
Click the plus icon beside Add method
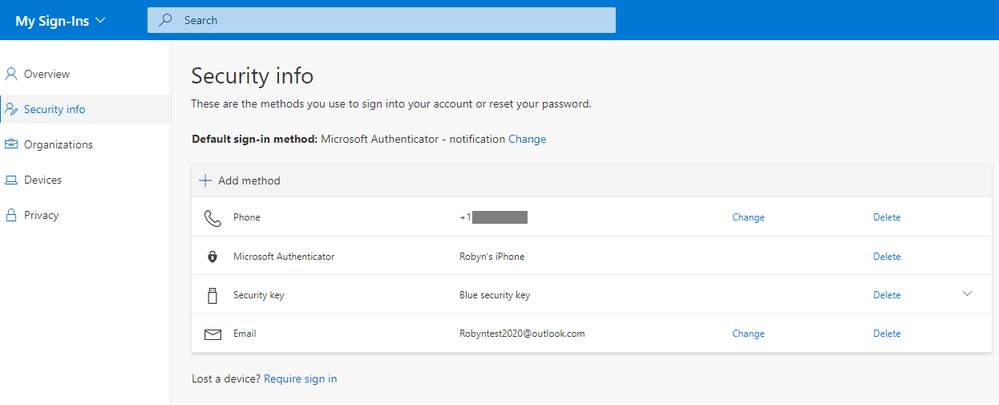pyautogui.click(x=205, y=181)
